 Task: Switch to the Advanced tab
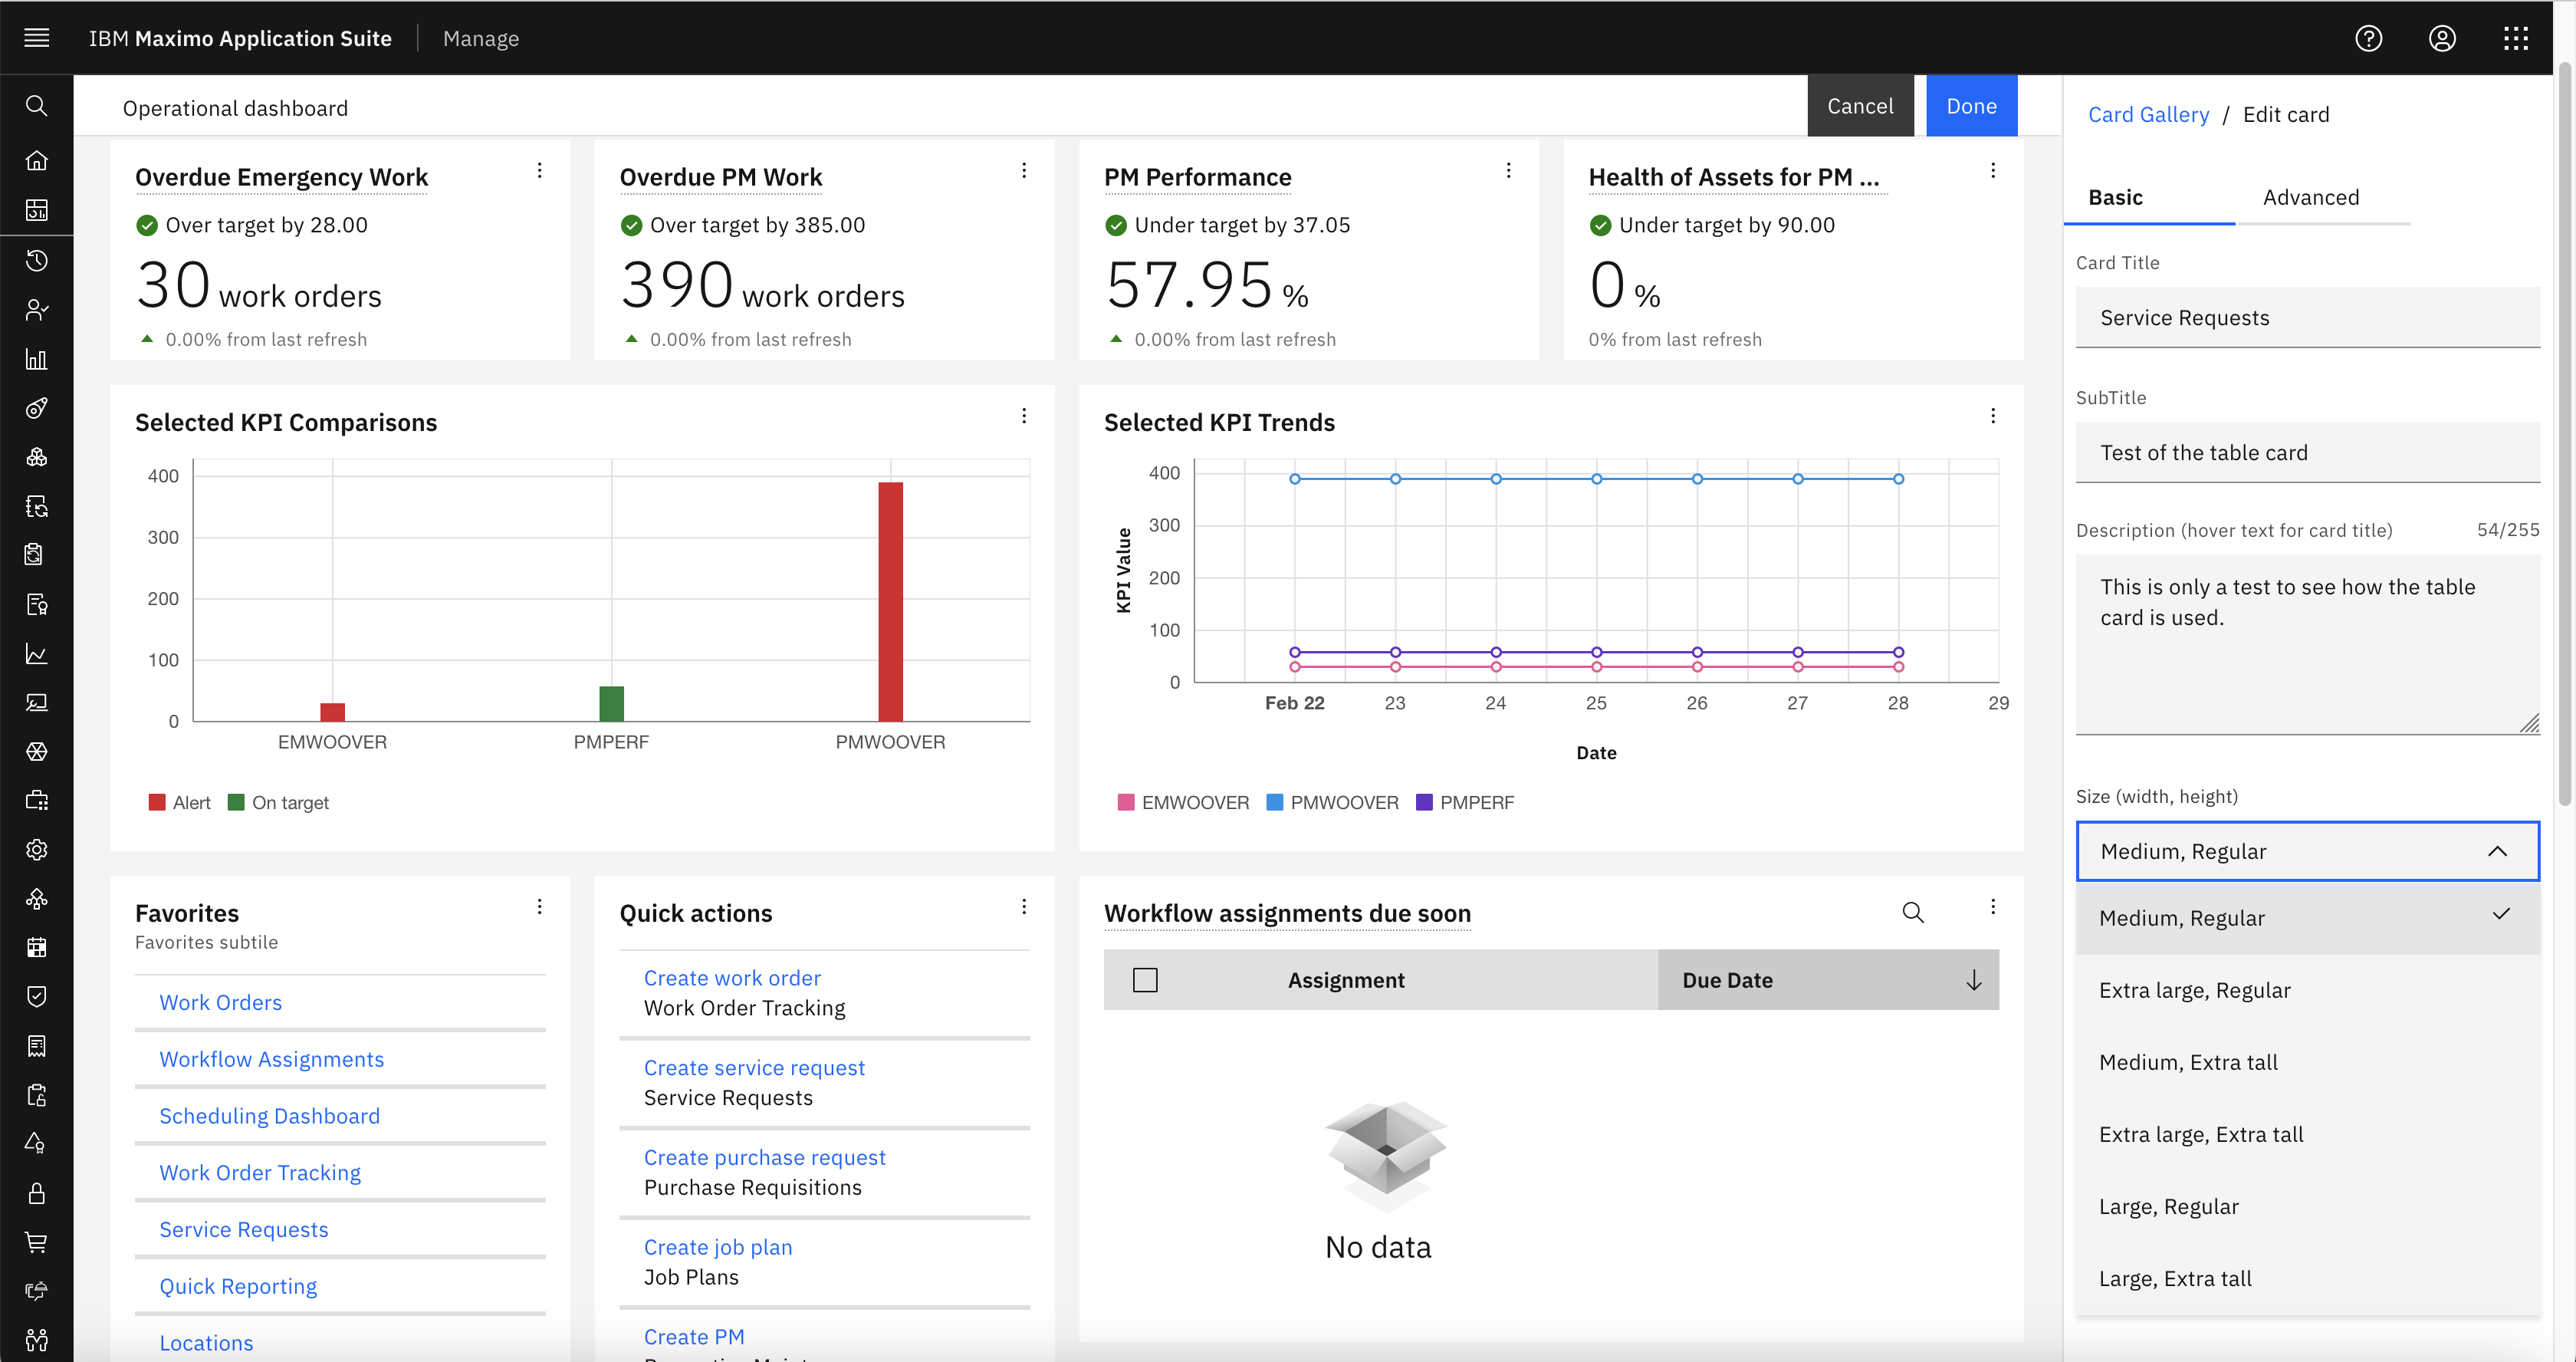click(2310, 197)
